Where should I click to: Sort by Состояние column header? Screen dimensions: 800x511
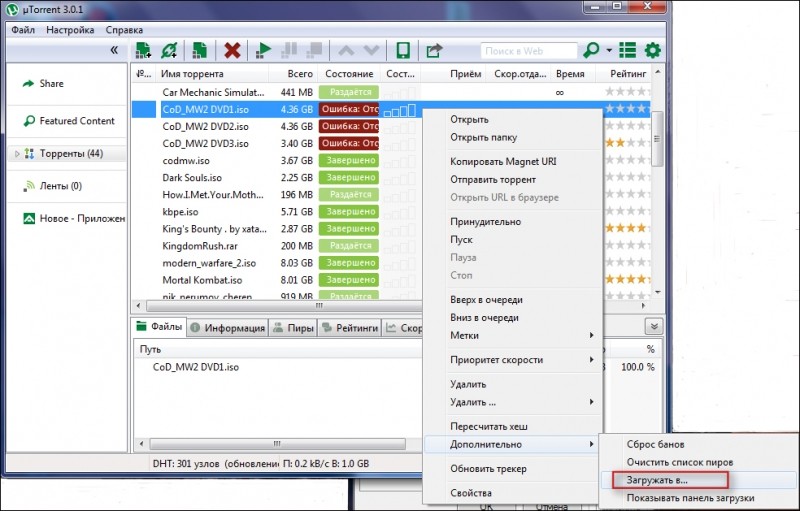pyautogui.click(x=349, y=74)
